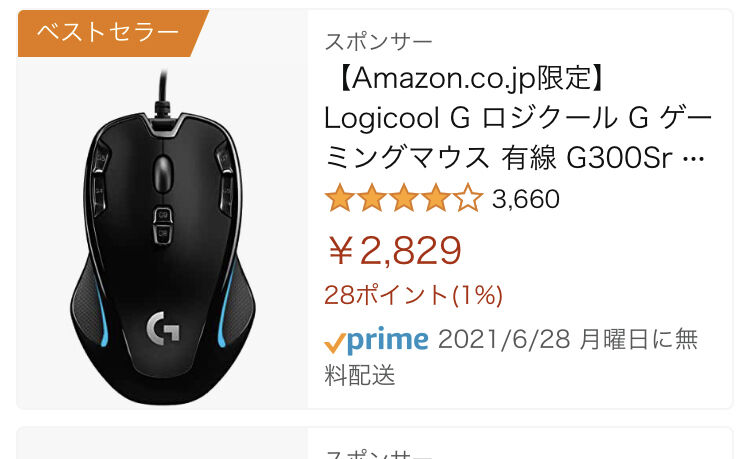Select the ￥2,829 price
The image size is (750, 459).
(x=394, y=250)
